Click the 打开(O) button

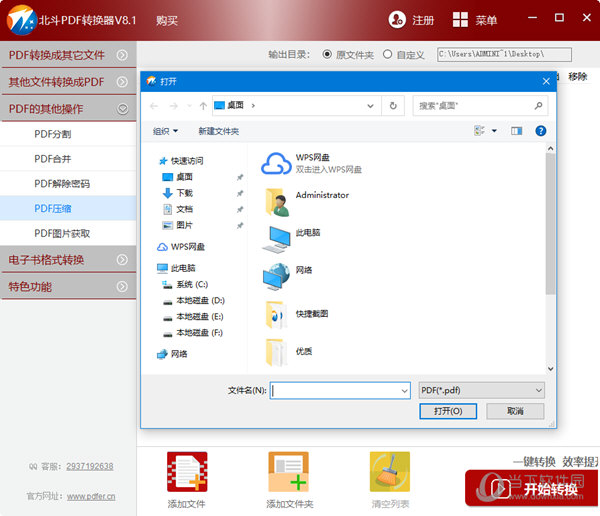(x=448, y=411)
